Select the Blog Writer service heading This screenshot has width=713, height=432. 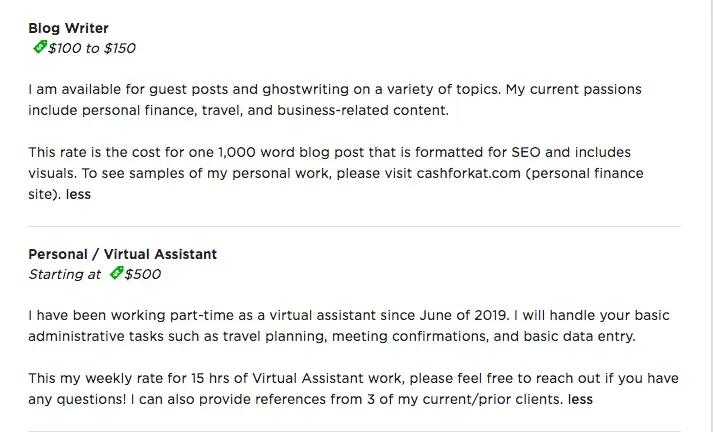click(x=68, y=28)
